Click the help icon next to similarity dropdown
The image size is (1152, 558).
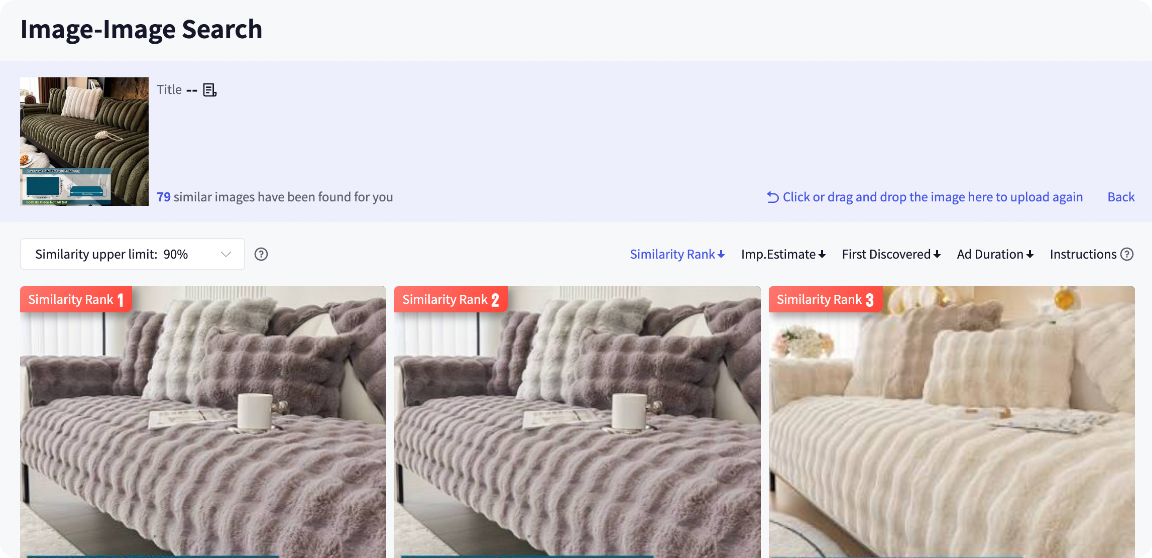(x=261, y=254)
